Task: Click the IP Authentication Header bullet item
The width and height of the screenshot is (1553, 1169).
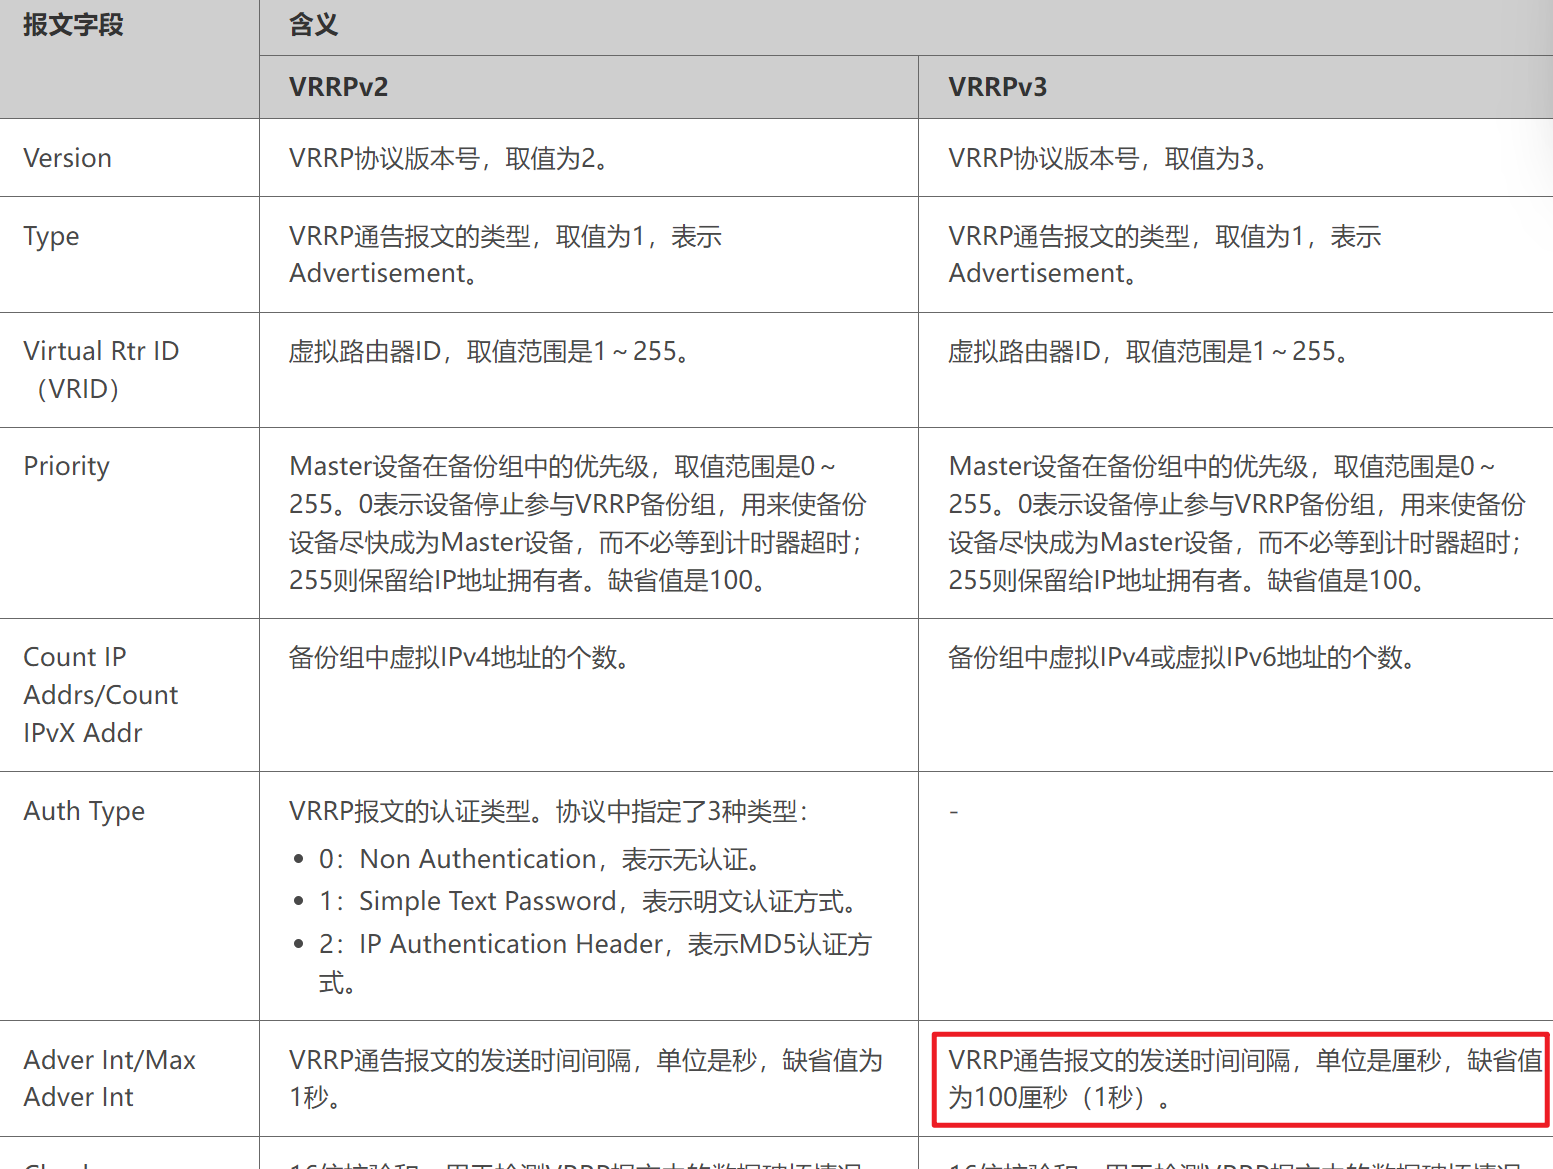Action: coord(595,944)
